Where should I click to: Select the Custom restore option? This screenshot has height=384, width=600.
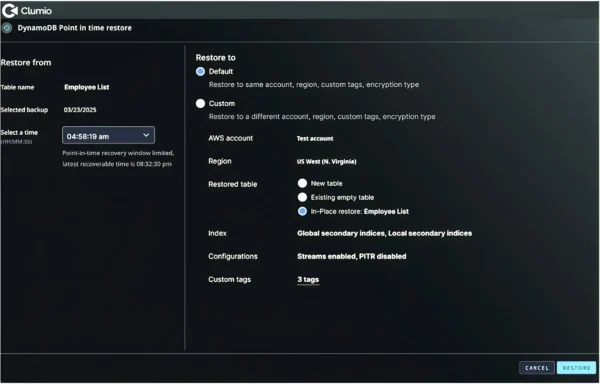click(200, 104)
